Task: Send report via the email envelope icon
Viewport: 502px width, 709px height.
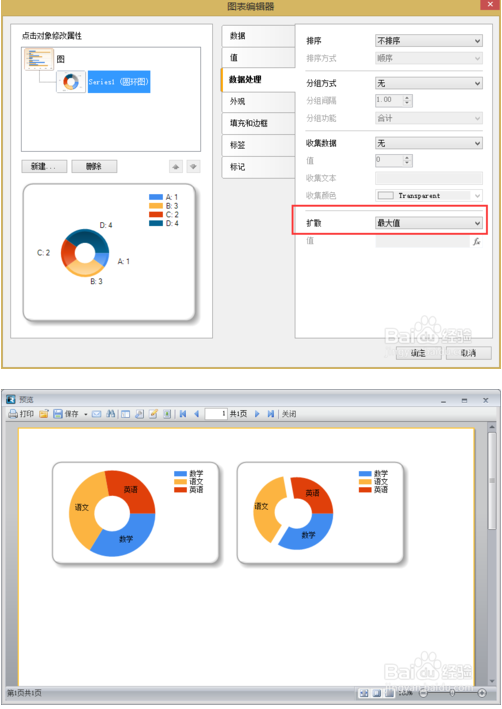Action: pos(96,414)
